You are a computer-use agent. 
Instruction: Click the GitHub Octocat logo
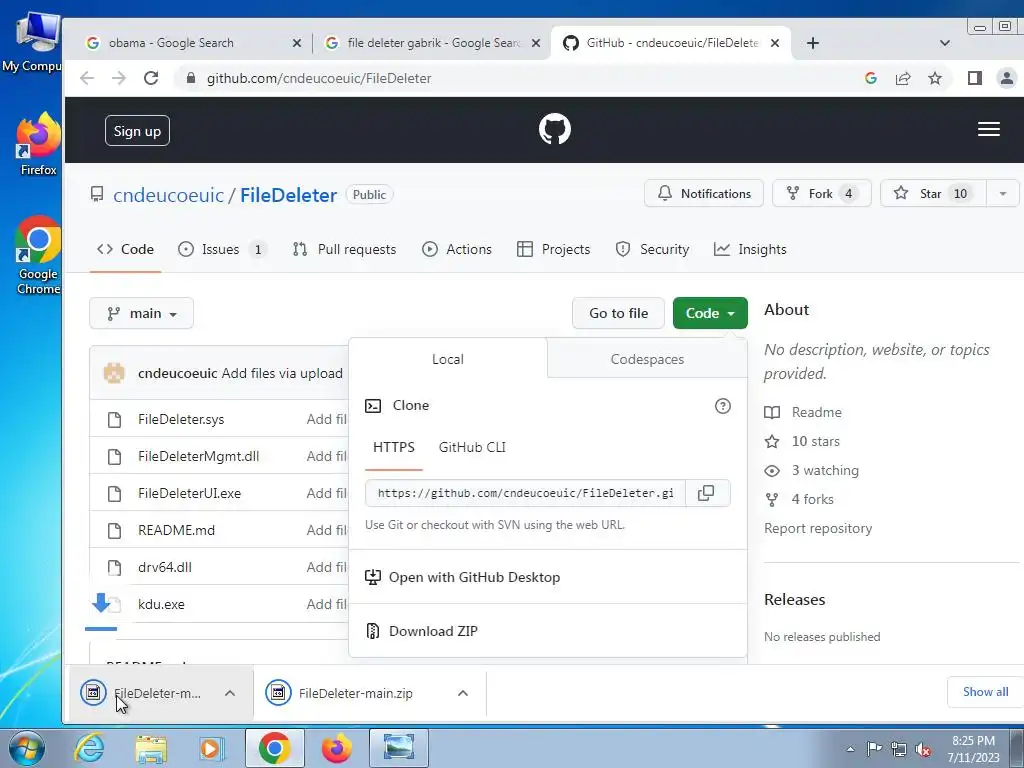tap(554, 129)
